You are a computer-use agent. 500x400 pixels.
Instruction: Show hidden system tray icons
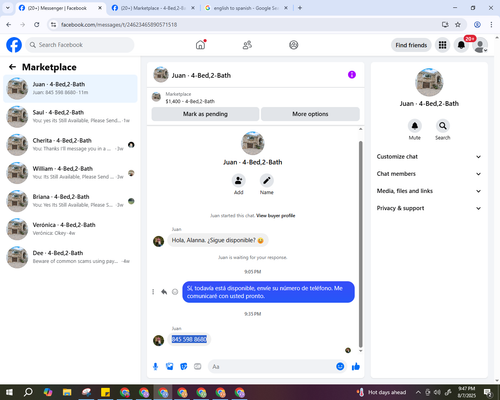(418, 392)
